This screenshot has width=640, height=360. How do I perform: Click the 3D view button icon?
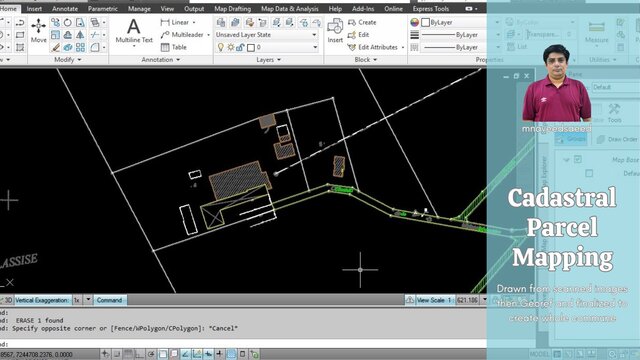tap(7, 300)
